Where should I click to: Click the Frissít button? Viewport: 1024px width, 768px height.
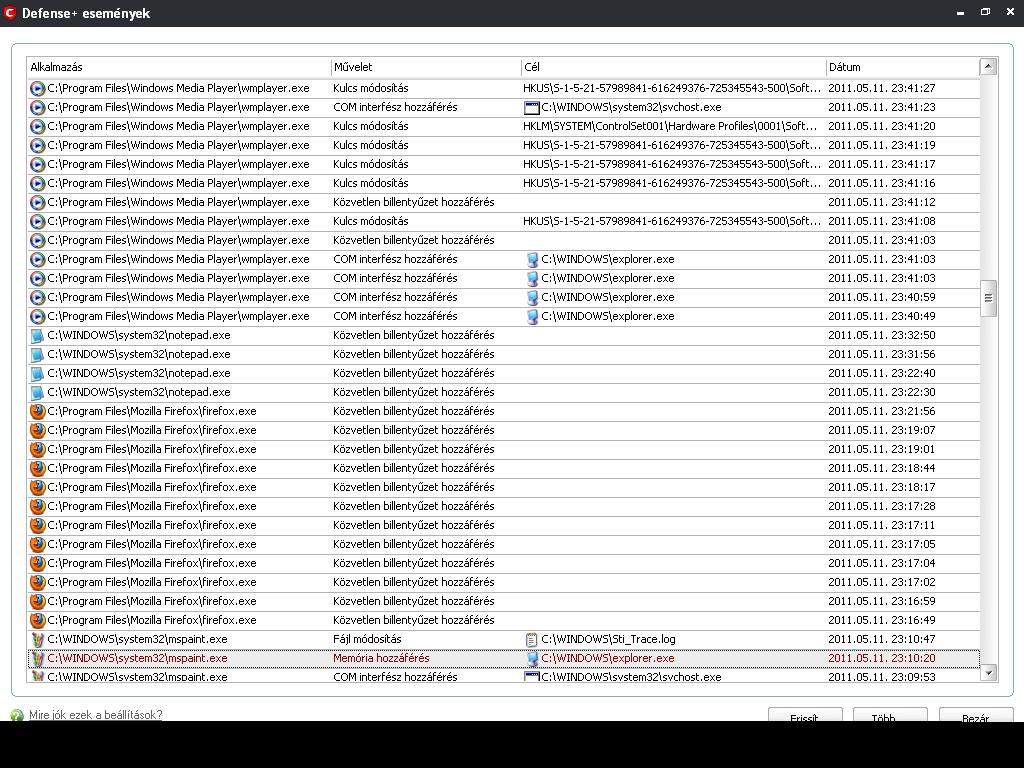pos(805,716)
